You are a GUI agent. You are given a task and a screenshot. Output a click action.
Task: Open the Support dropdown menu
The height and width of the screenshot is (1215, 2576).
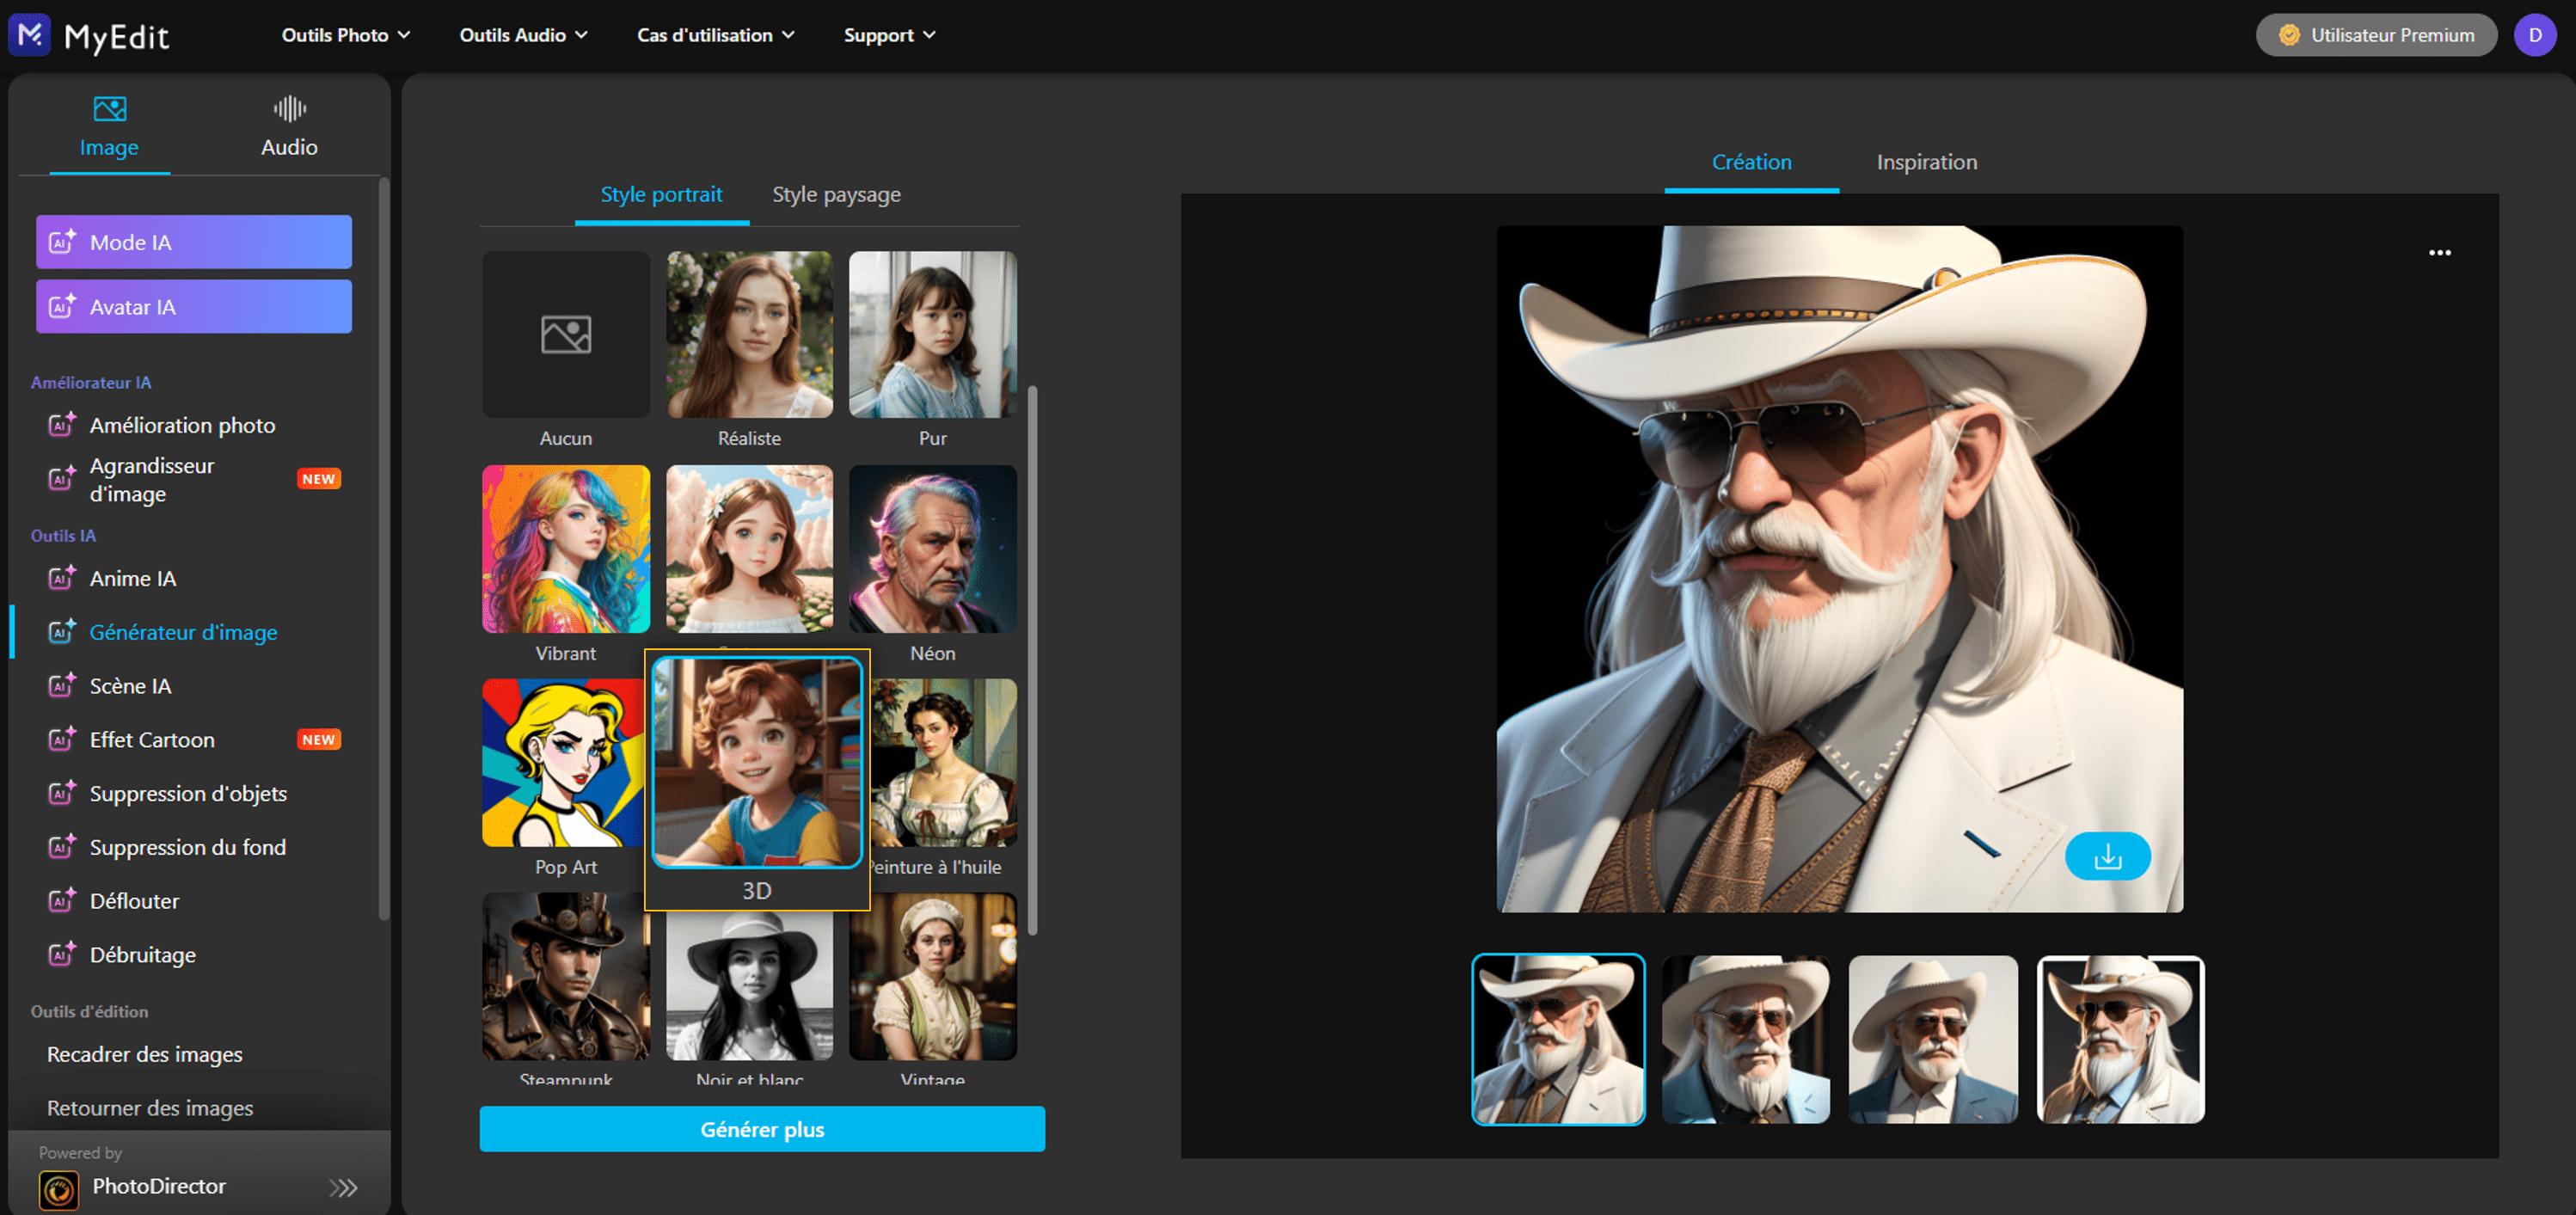[x=889, y=35]
